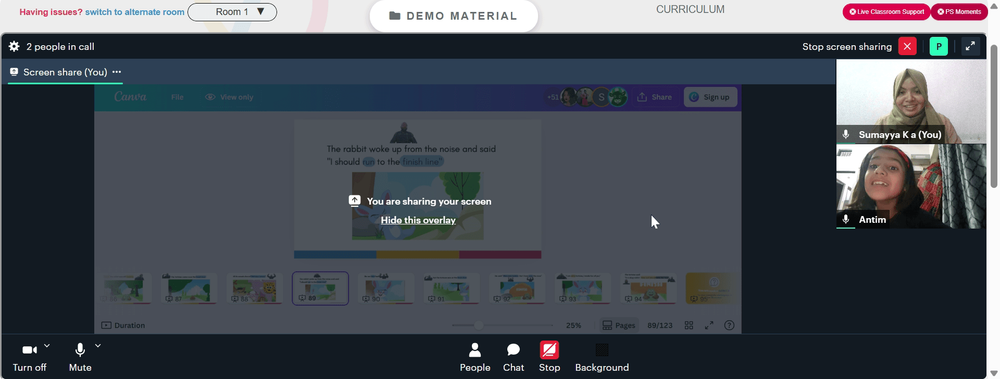Click the green collaborator avatar in Canva
Image resolution: width=1000 pixels, height=379 pixels.
click(618, 97)
